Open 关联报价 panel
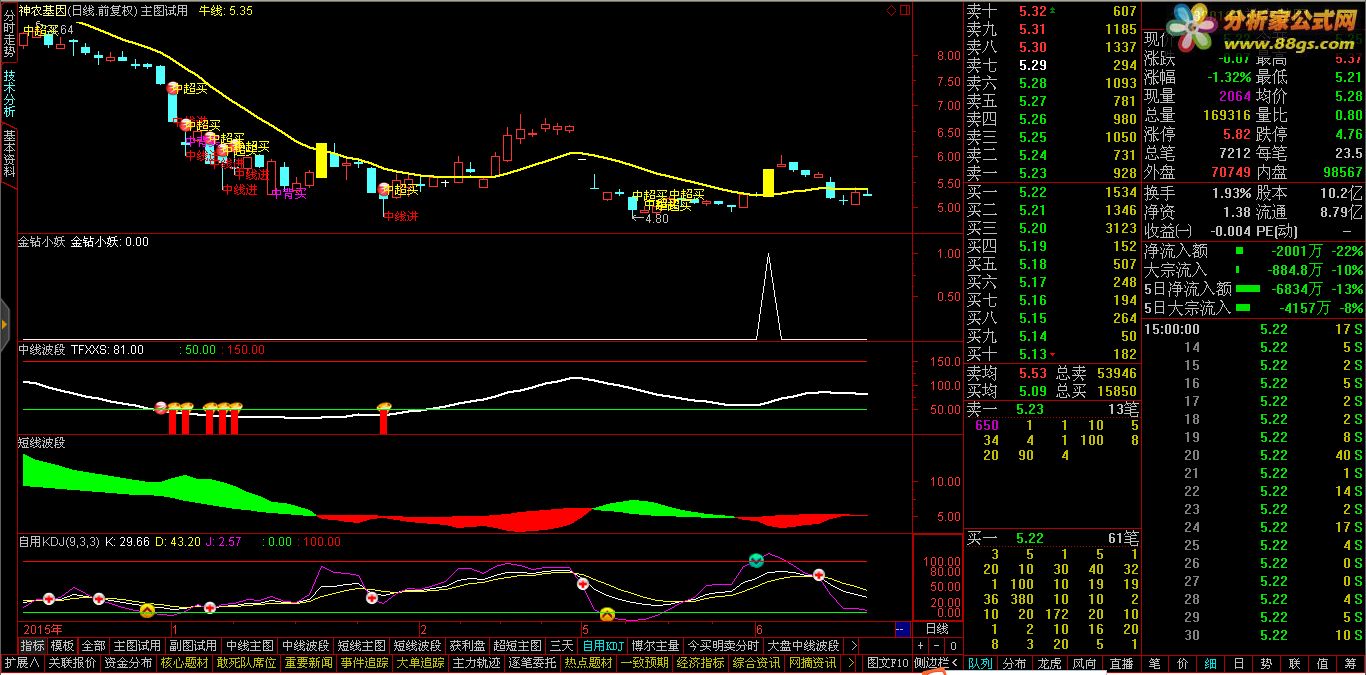The image size is (1366, 675). [72, 663]
